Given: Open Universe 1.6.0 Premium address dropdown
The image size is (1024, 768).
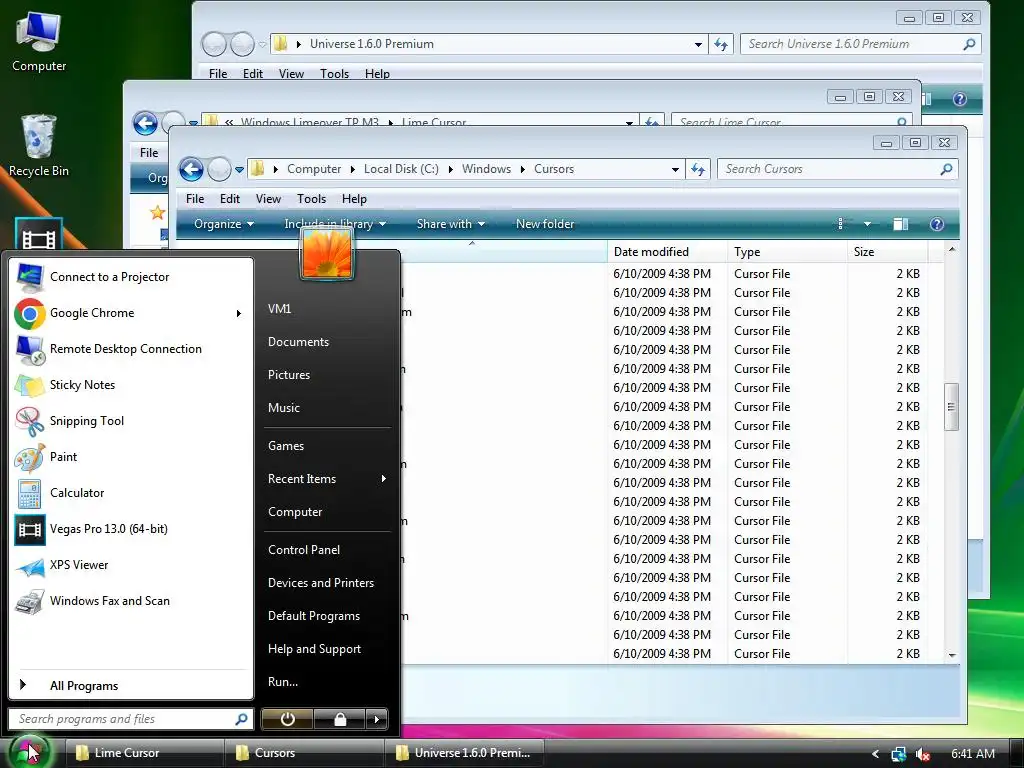Looking at the screenshot, I should pos(698,44).
